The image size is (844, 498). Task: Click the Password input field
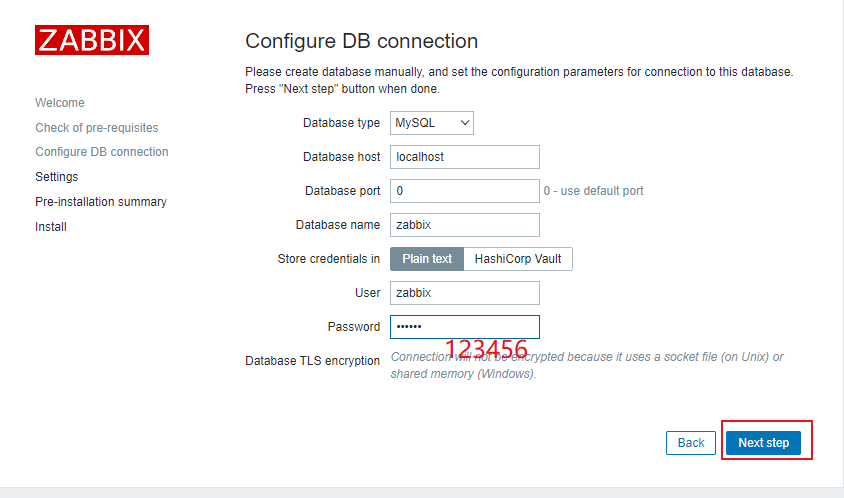(x=465, y=327)
